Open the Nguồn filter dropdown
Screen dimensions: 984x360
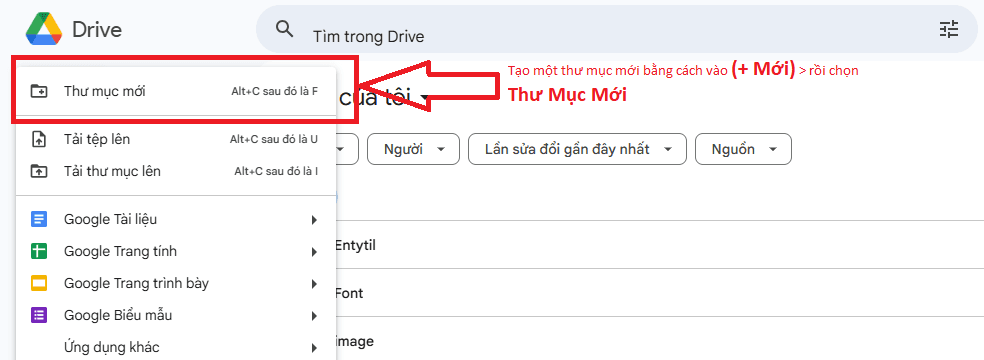tap(743, 149)
